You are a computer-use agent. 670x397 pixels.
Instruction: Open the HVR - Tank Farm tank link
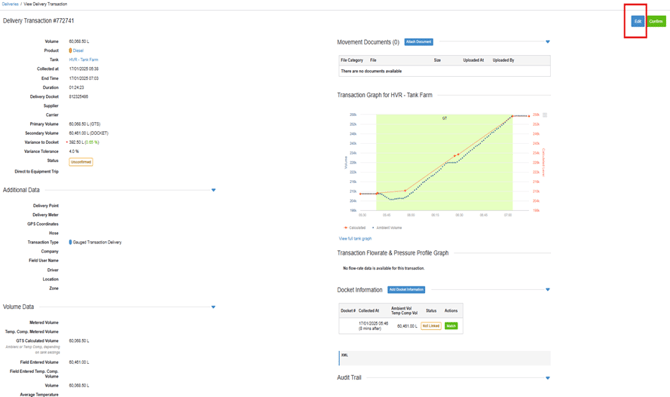(83, 60)
